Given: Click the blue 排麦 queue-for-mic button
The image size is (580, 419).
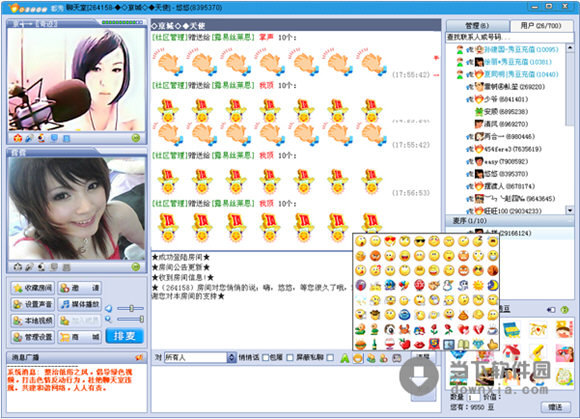Looking at the screenshot, I should point(124,336).
